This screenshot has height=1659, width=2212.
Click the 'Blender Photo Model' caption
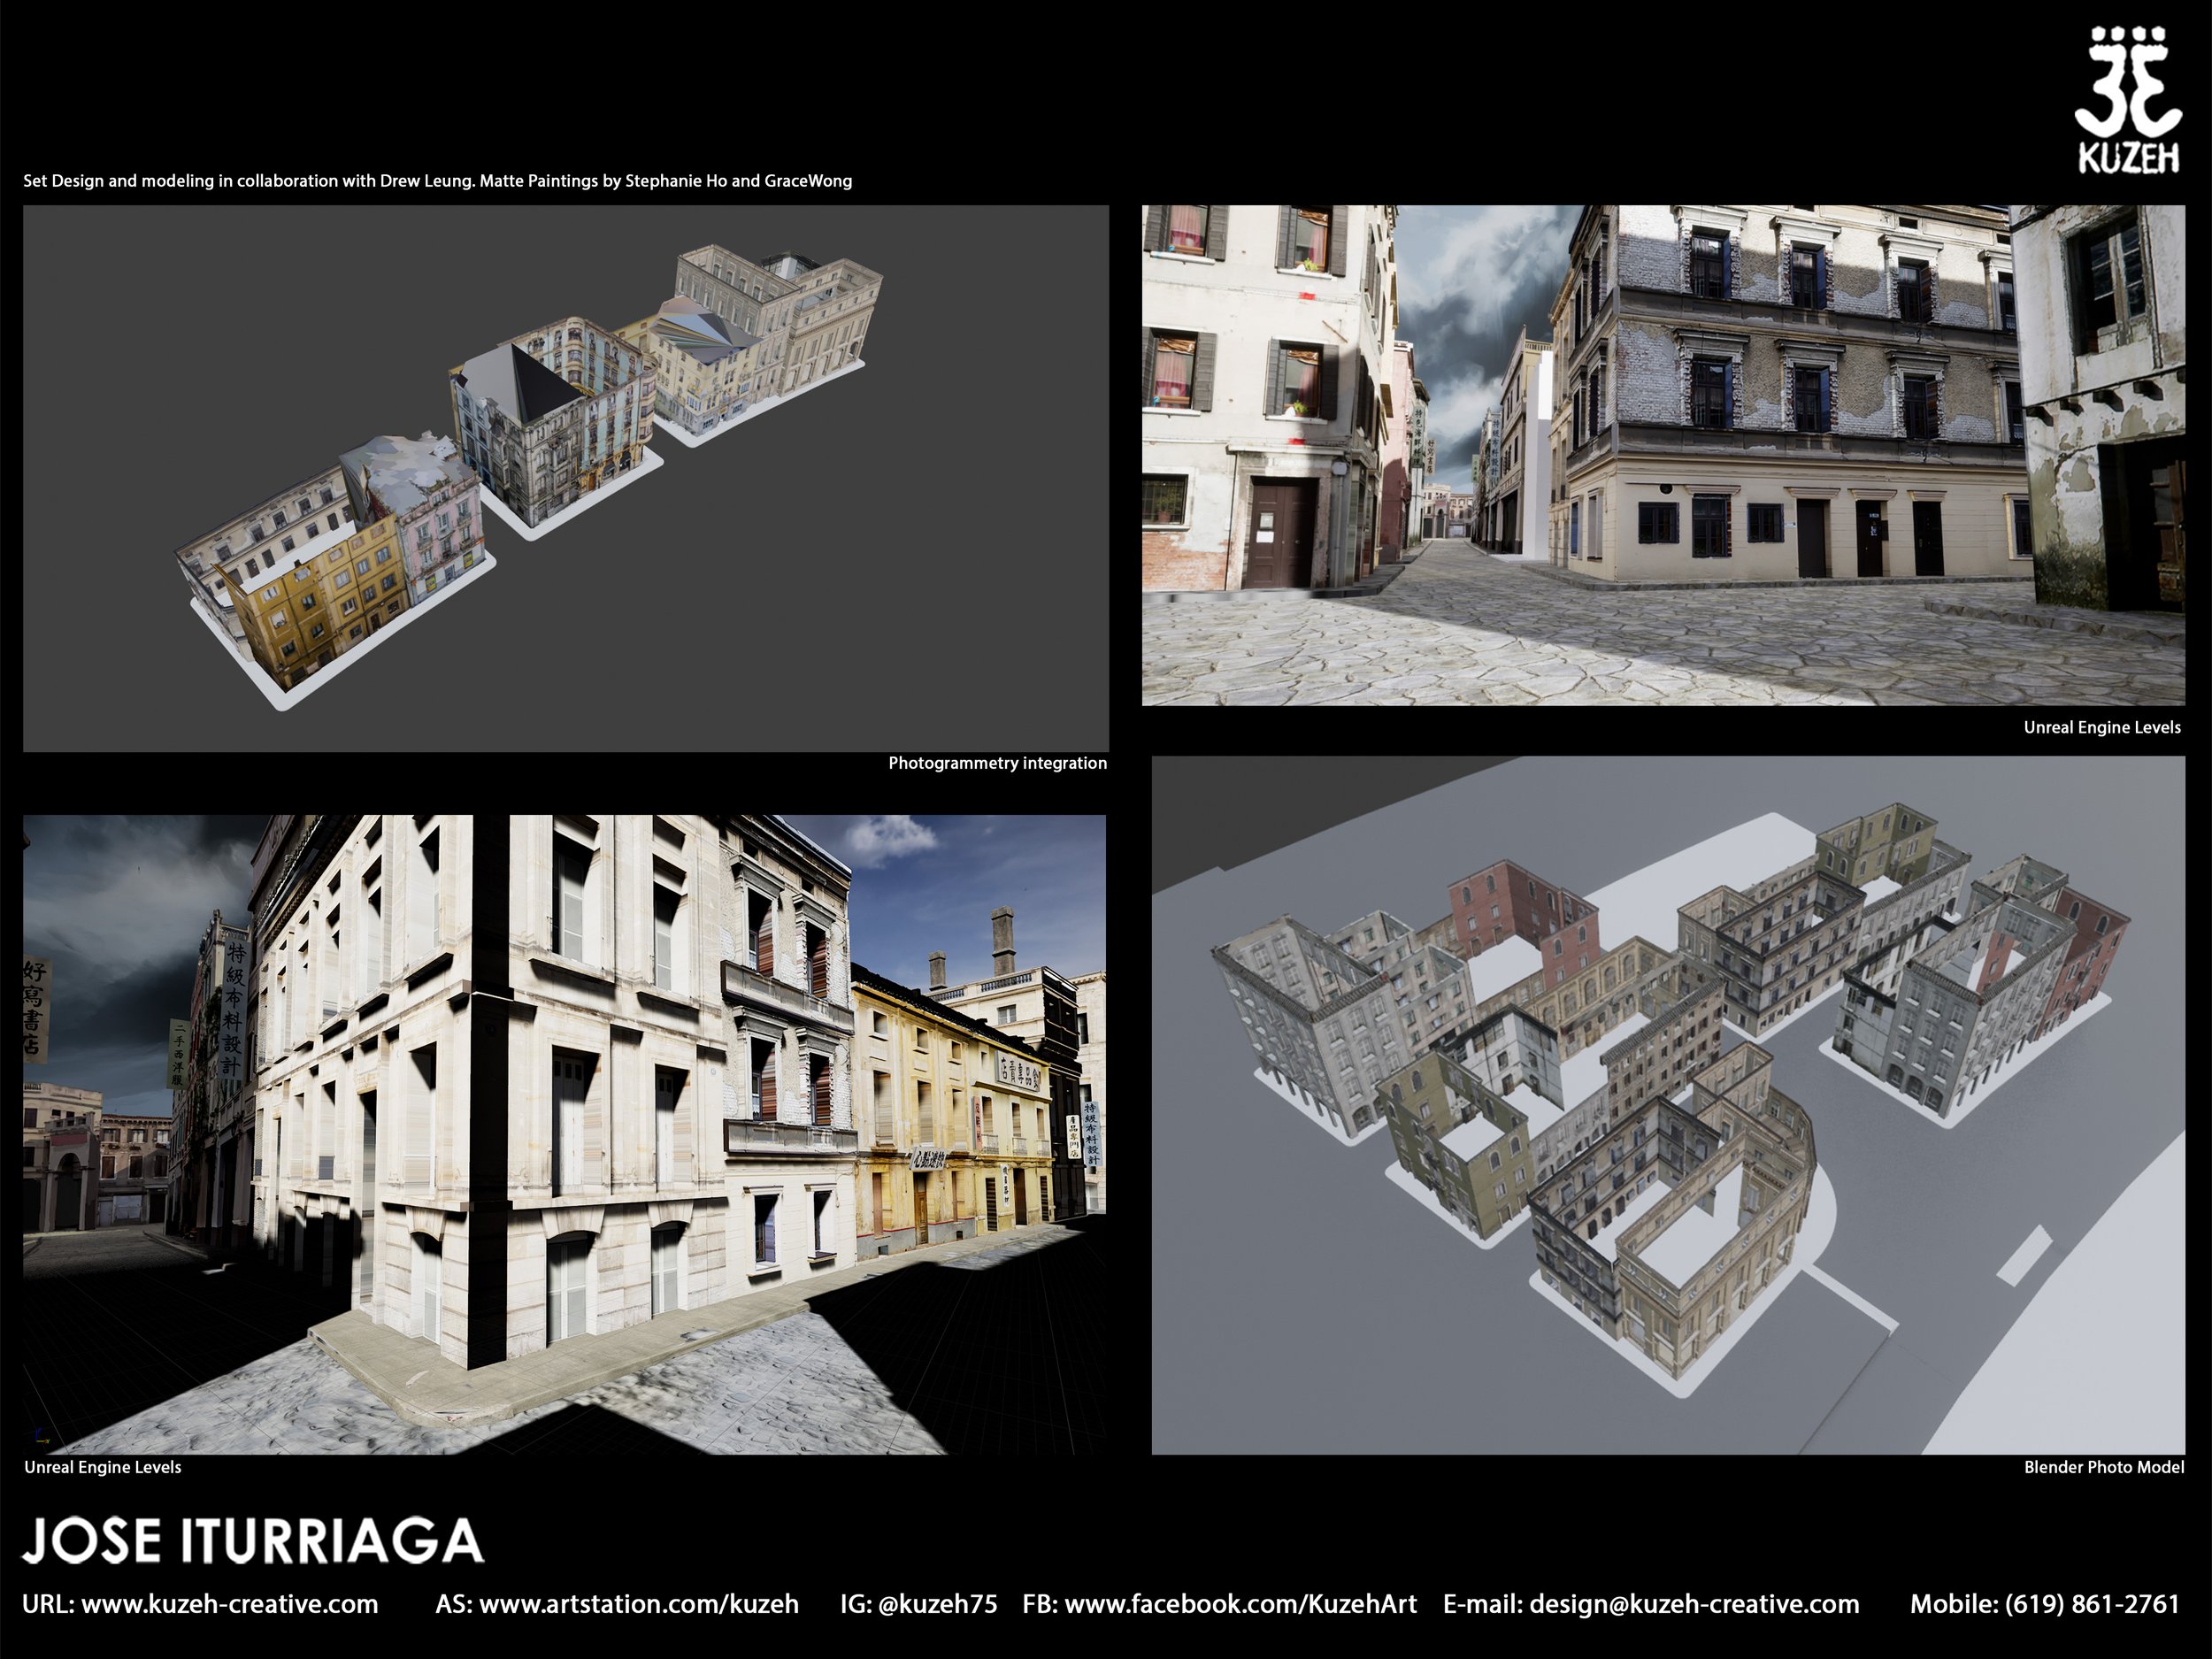point(2103,1467)
